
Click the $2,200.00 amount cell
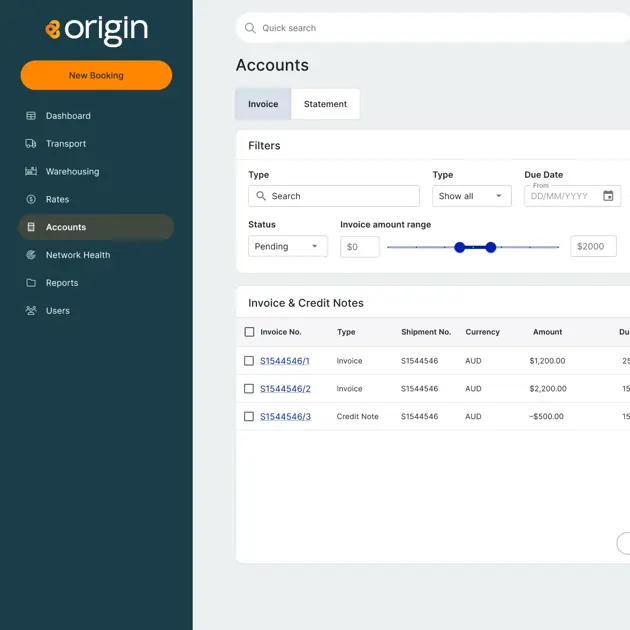[x=548, y=389]
